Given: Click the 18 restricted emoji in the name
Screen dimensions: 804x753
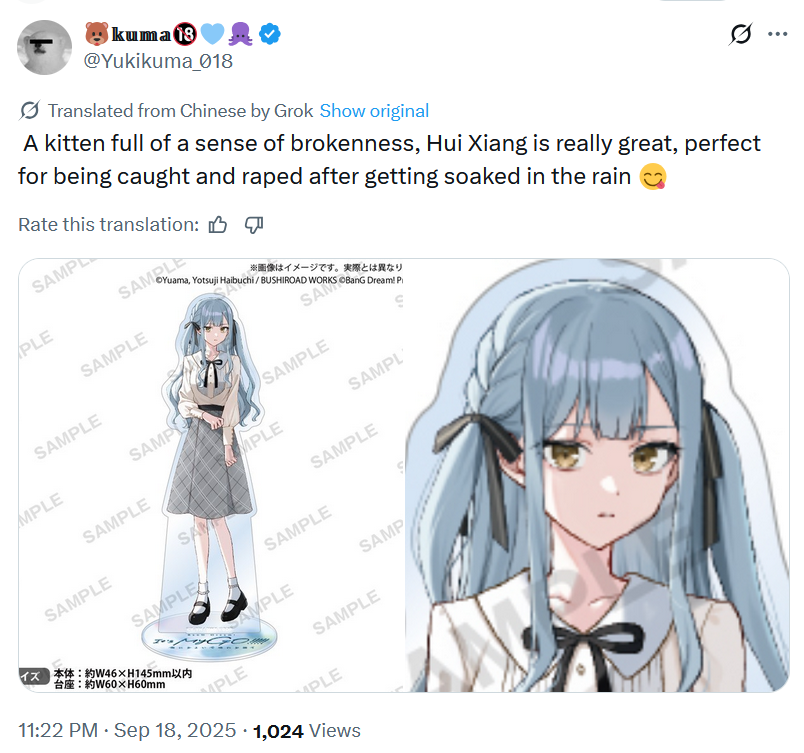Looking at the screenshot, I should click(x=185, y=34).
